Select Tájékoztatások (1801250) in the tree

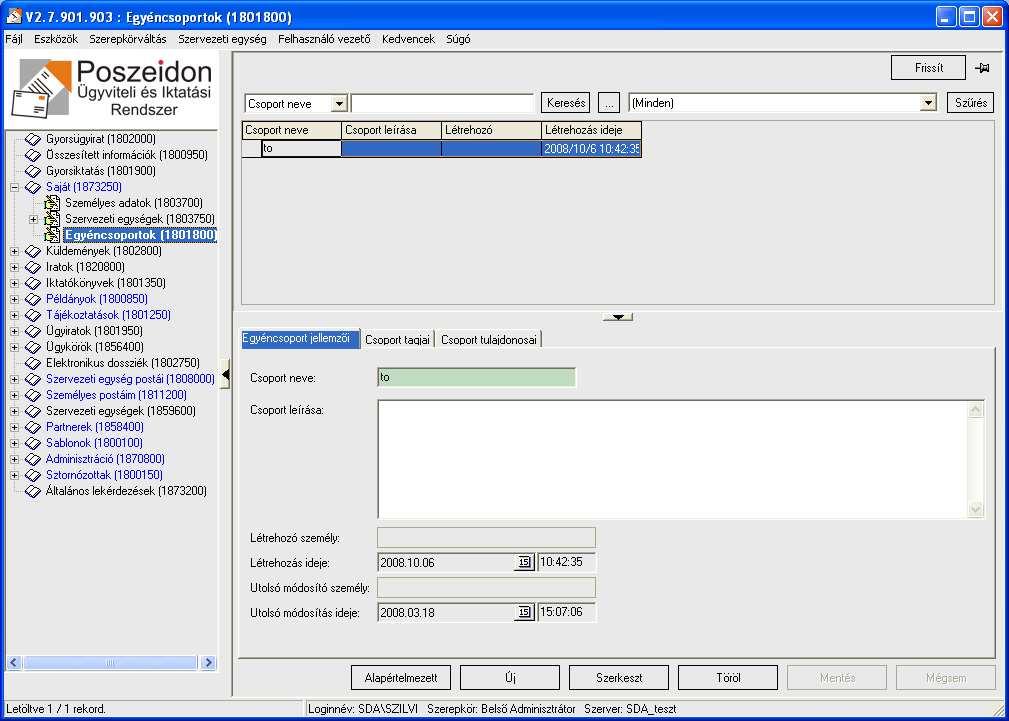108,315
